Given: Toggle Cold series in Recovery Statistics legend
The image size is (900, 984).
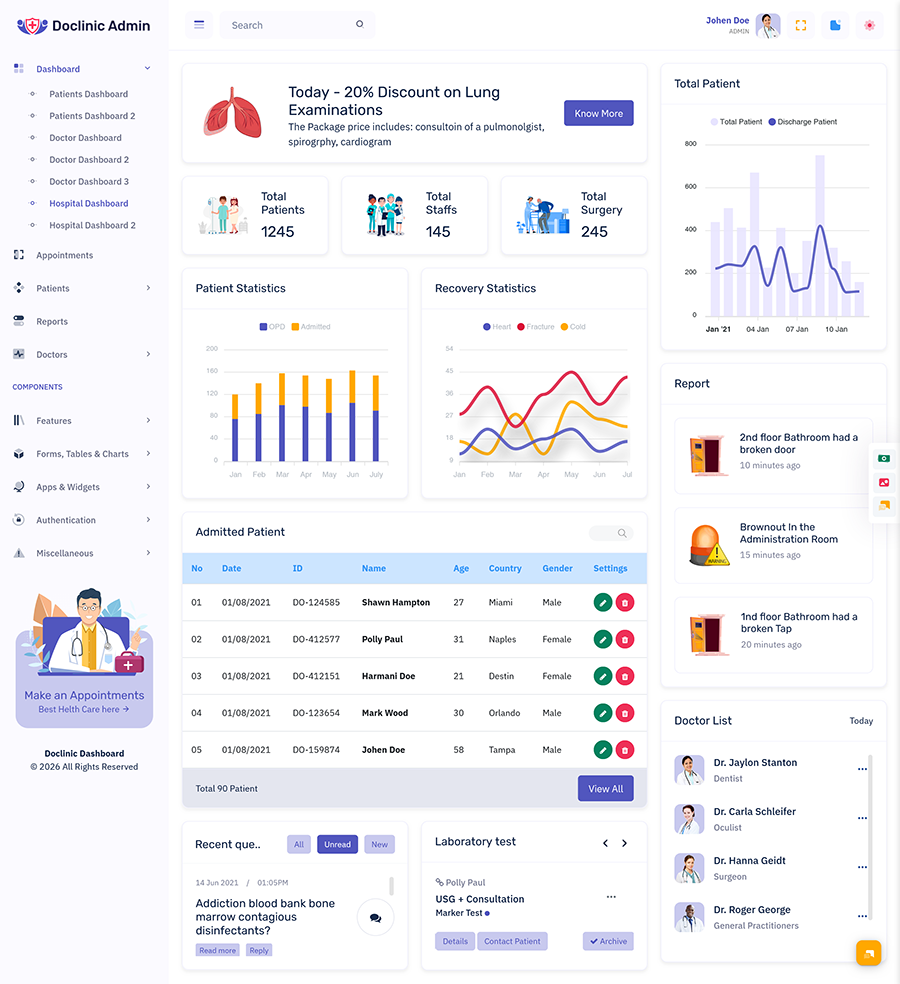Looking at the screenshot, I should (573, 326).
